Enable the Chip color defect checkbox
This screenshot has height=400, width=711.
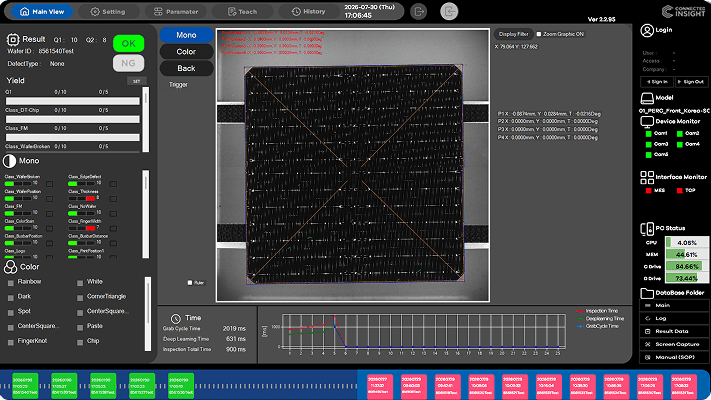pos(80,342)
